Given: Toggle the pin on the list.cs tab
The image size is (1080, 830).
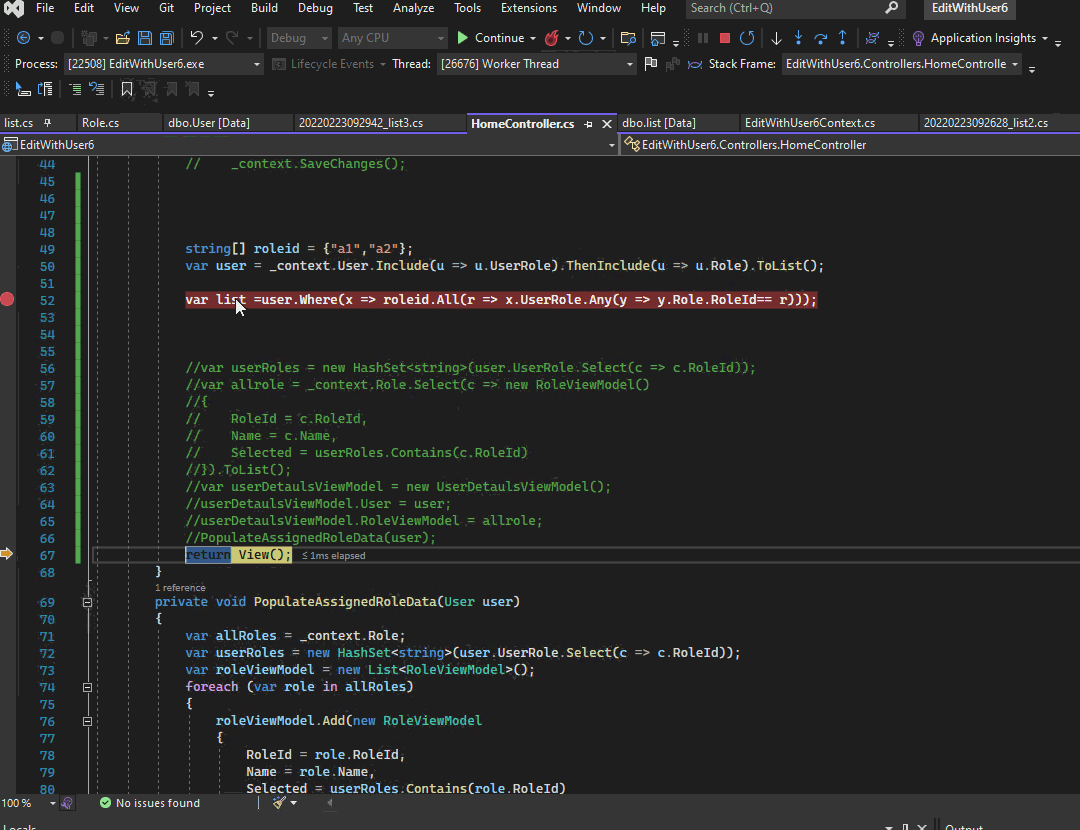Looking at the screenshot, I should point(48,123).
